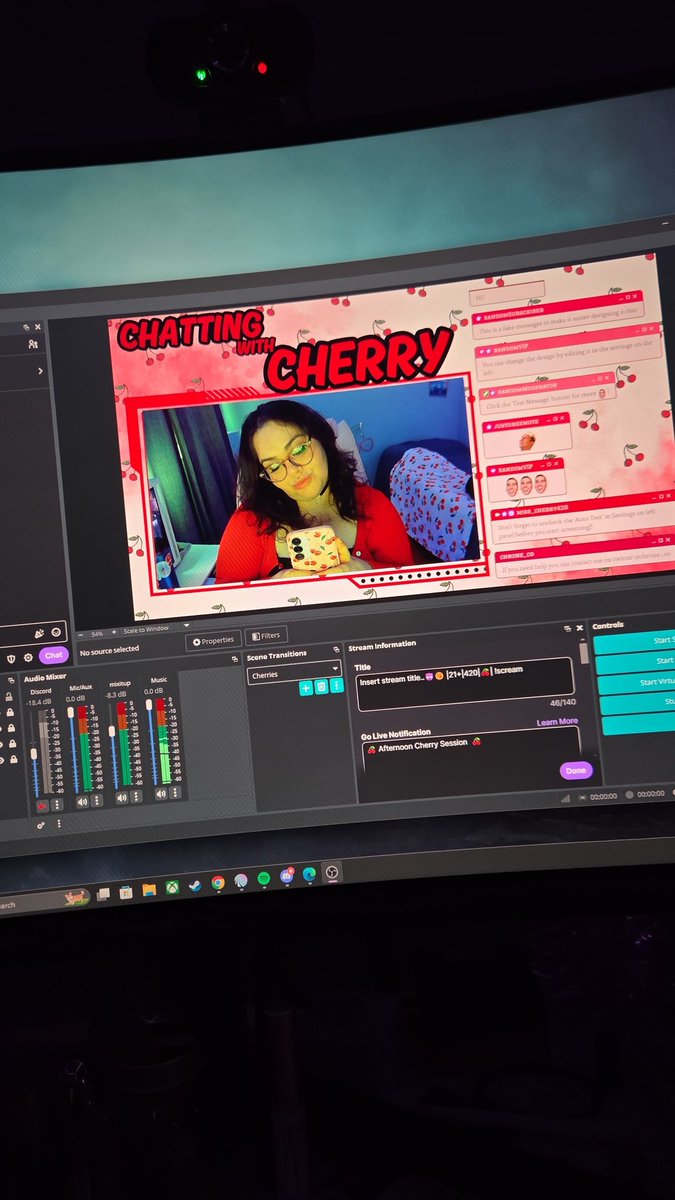Viewport: 675px width, 1200px height.
Task: Pop out the Scene Transitions dock
Action: 336,650
